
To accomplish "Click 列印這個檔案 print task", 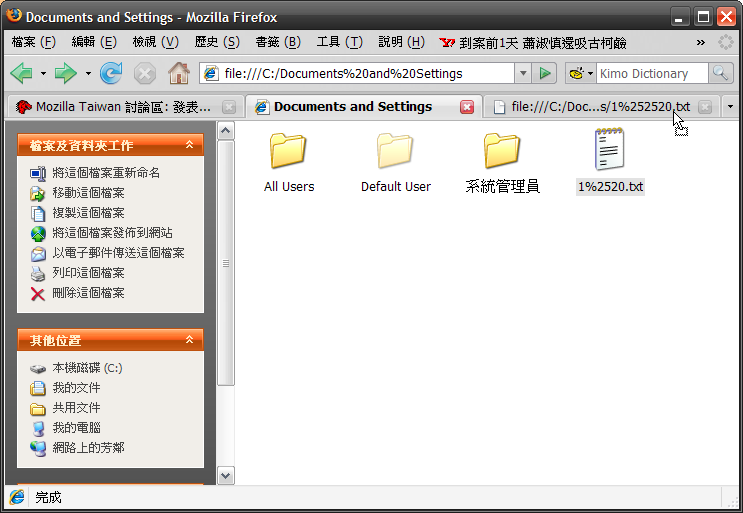I will (88, 273).
